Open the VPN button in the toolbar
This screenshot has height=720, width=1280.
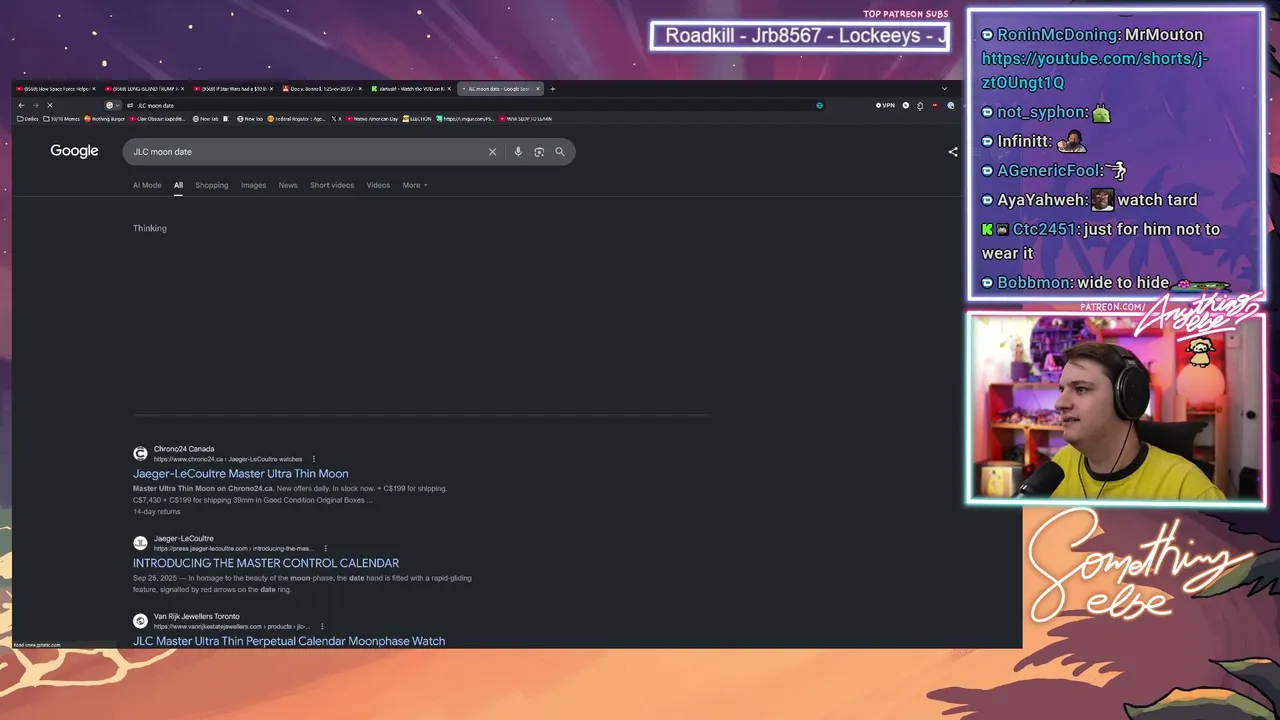tap(885, 105)
